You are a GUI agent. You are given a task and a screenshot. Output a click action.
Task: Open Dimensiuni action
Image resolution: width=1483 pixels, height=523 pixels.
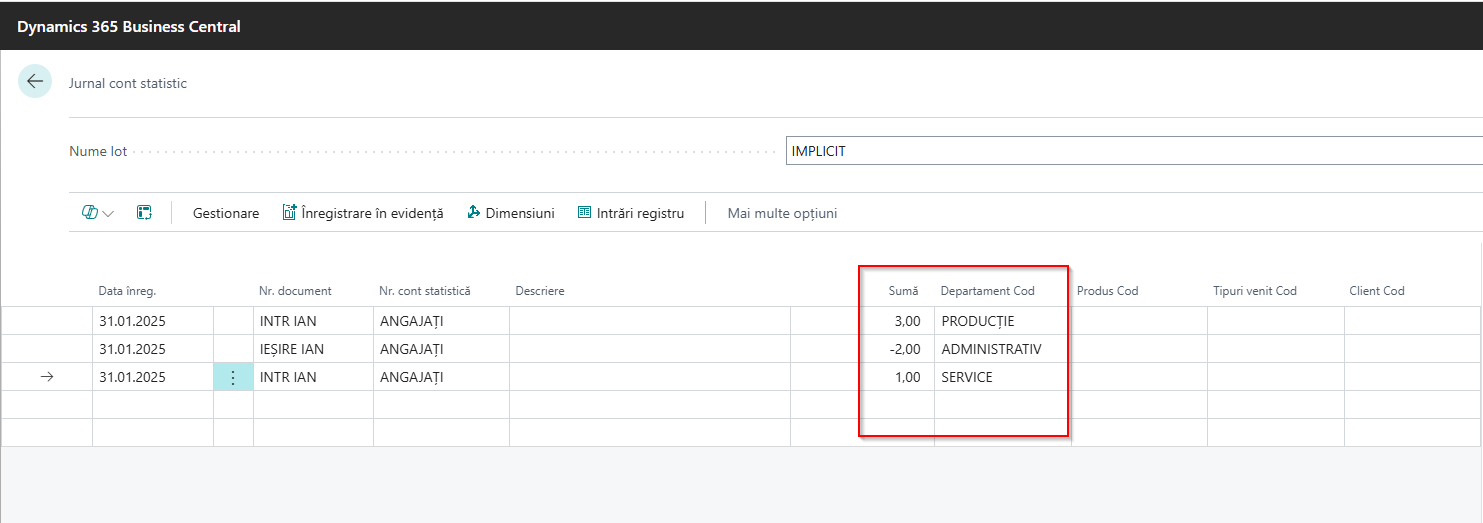(511, 213)
